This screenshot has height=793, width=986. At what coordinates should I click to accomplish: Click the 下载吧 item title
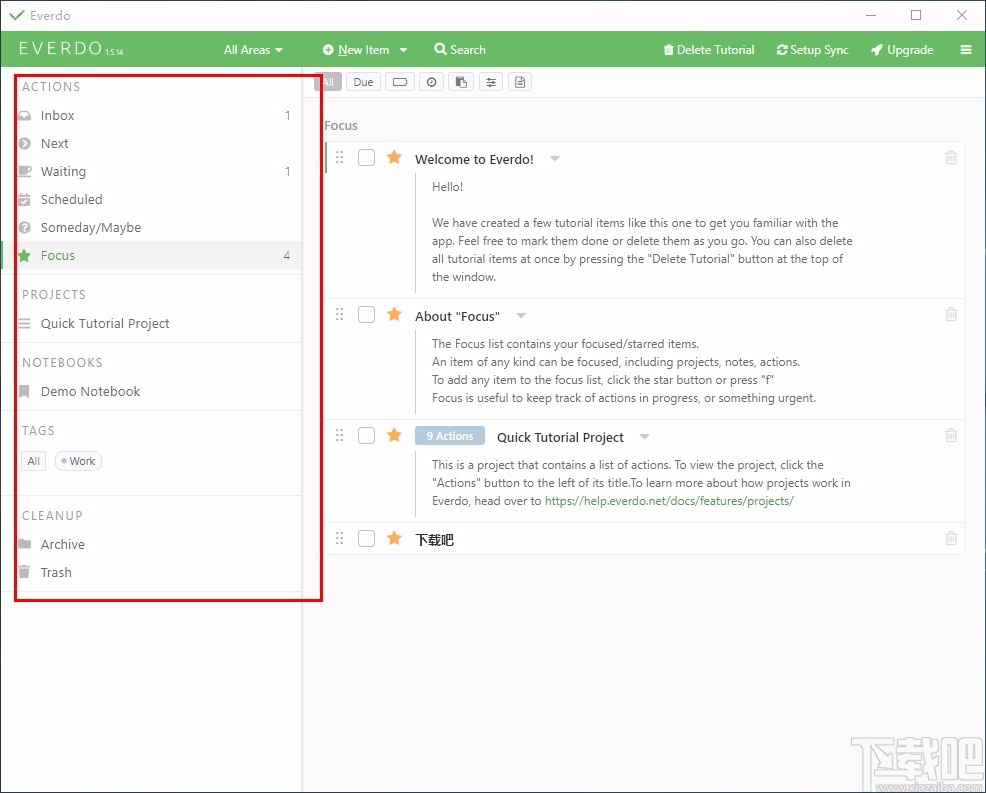(x=435, y=540)
